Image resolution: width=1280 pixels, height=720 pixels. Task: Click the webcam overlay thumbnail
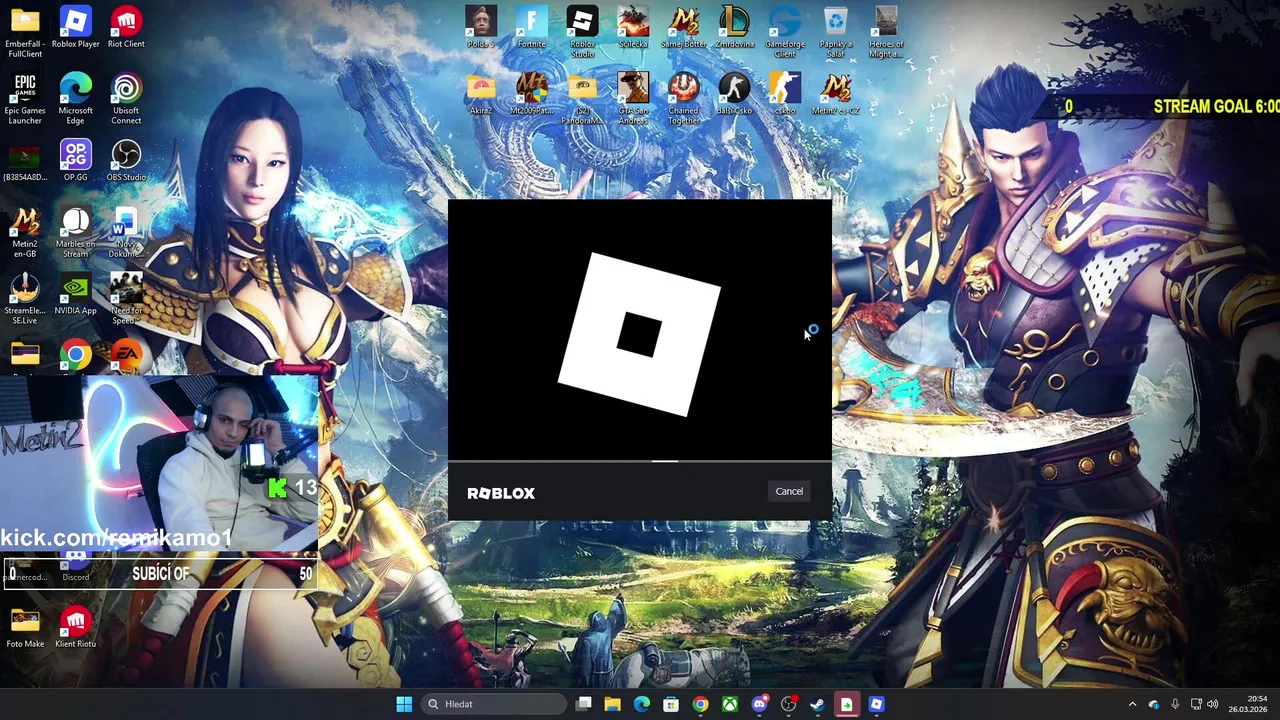(x=160, y=462)
